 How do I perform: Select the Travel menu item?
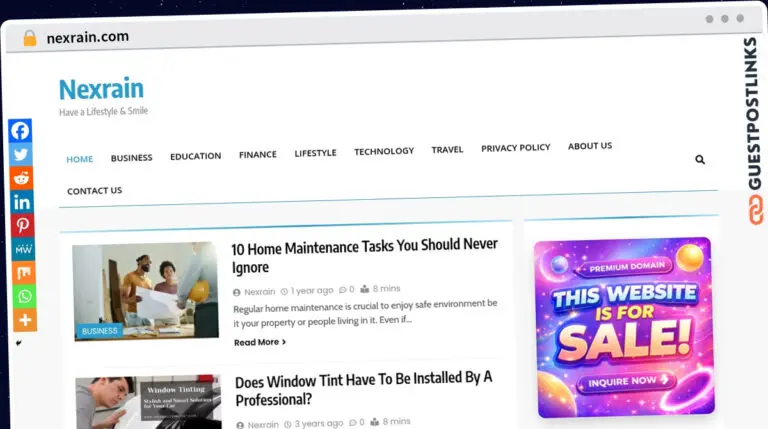447,149
